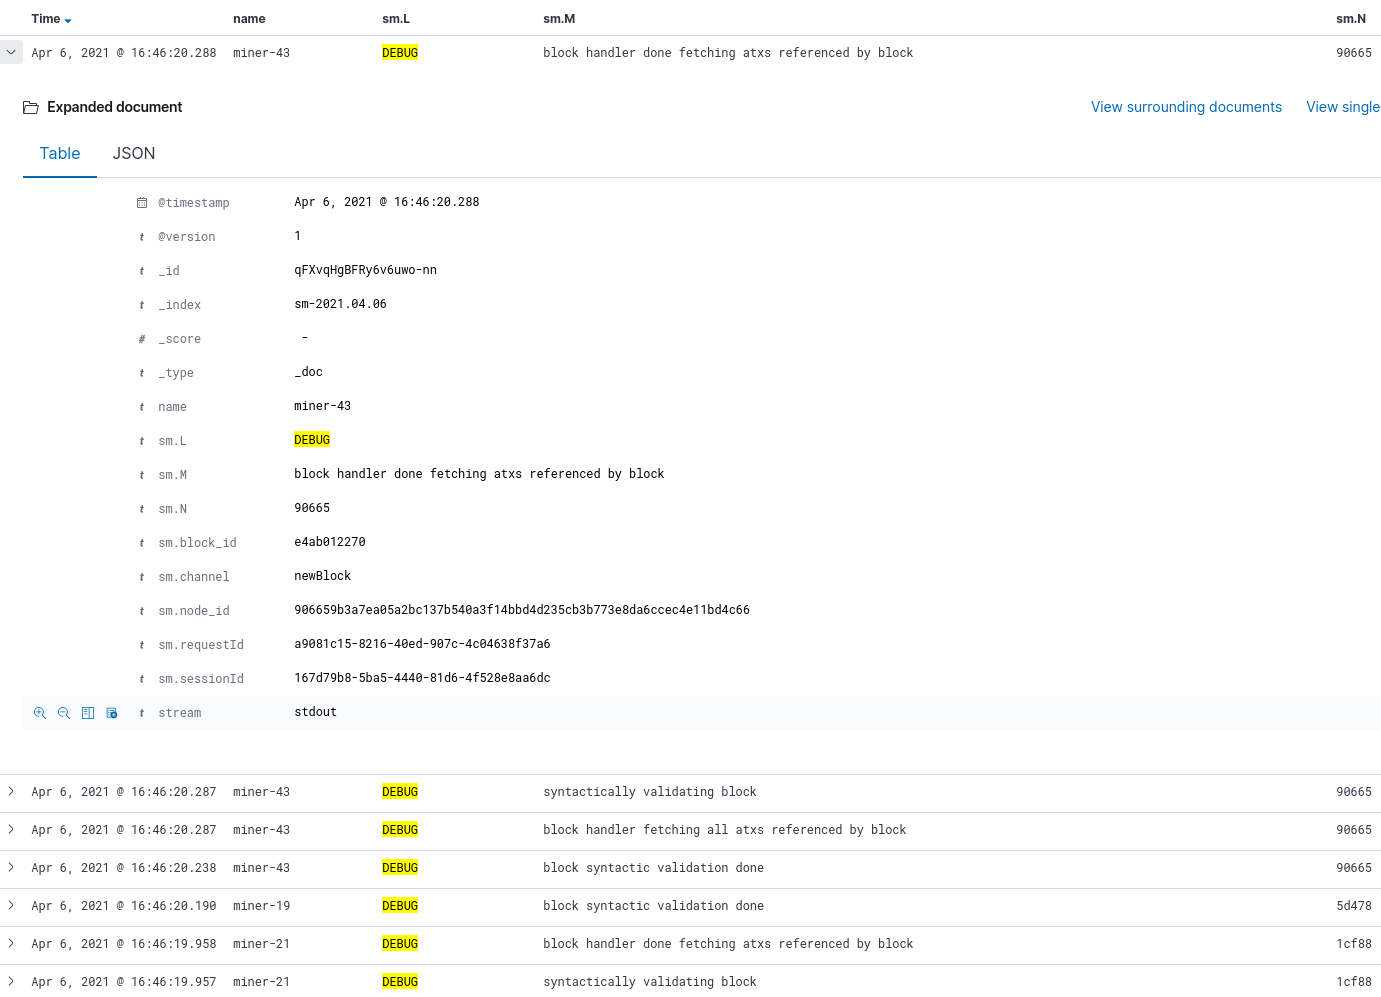Click the sm.channel value newBlock
The width and height of the screenshot is (1381, 997).
tap(322, 576)
